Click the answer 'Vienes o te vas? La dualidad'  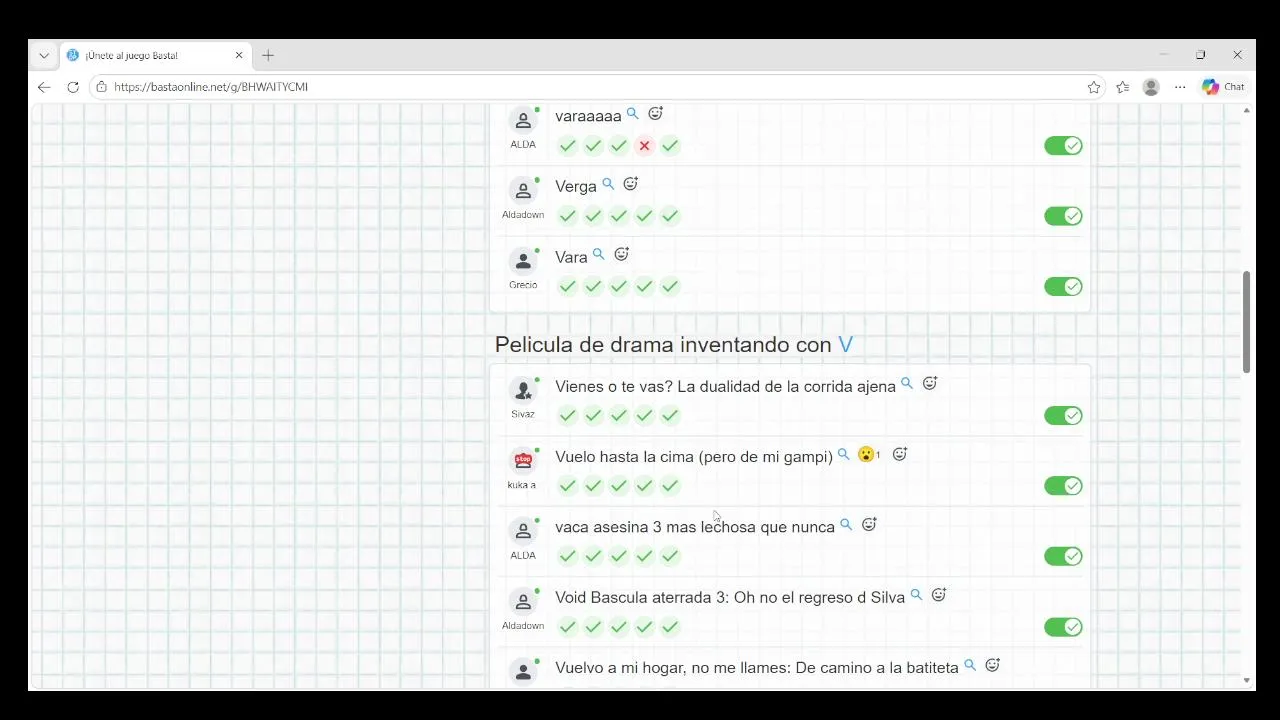point(725,387)
